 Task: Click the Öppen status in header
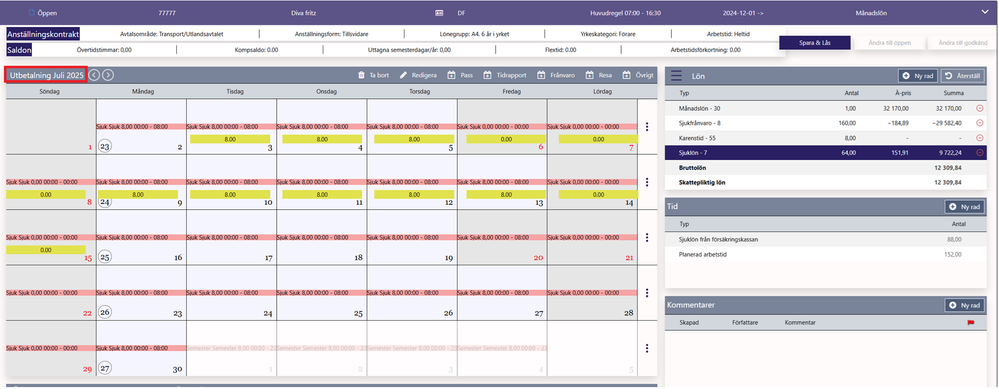pyautogui.click(x=48, y=12)
